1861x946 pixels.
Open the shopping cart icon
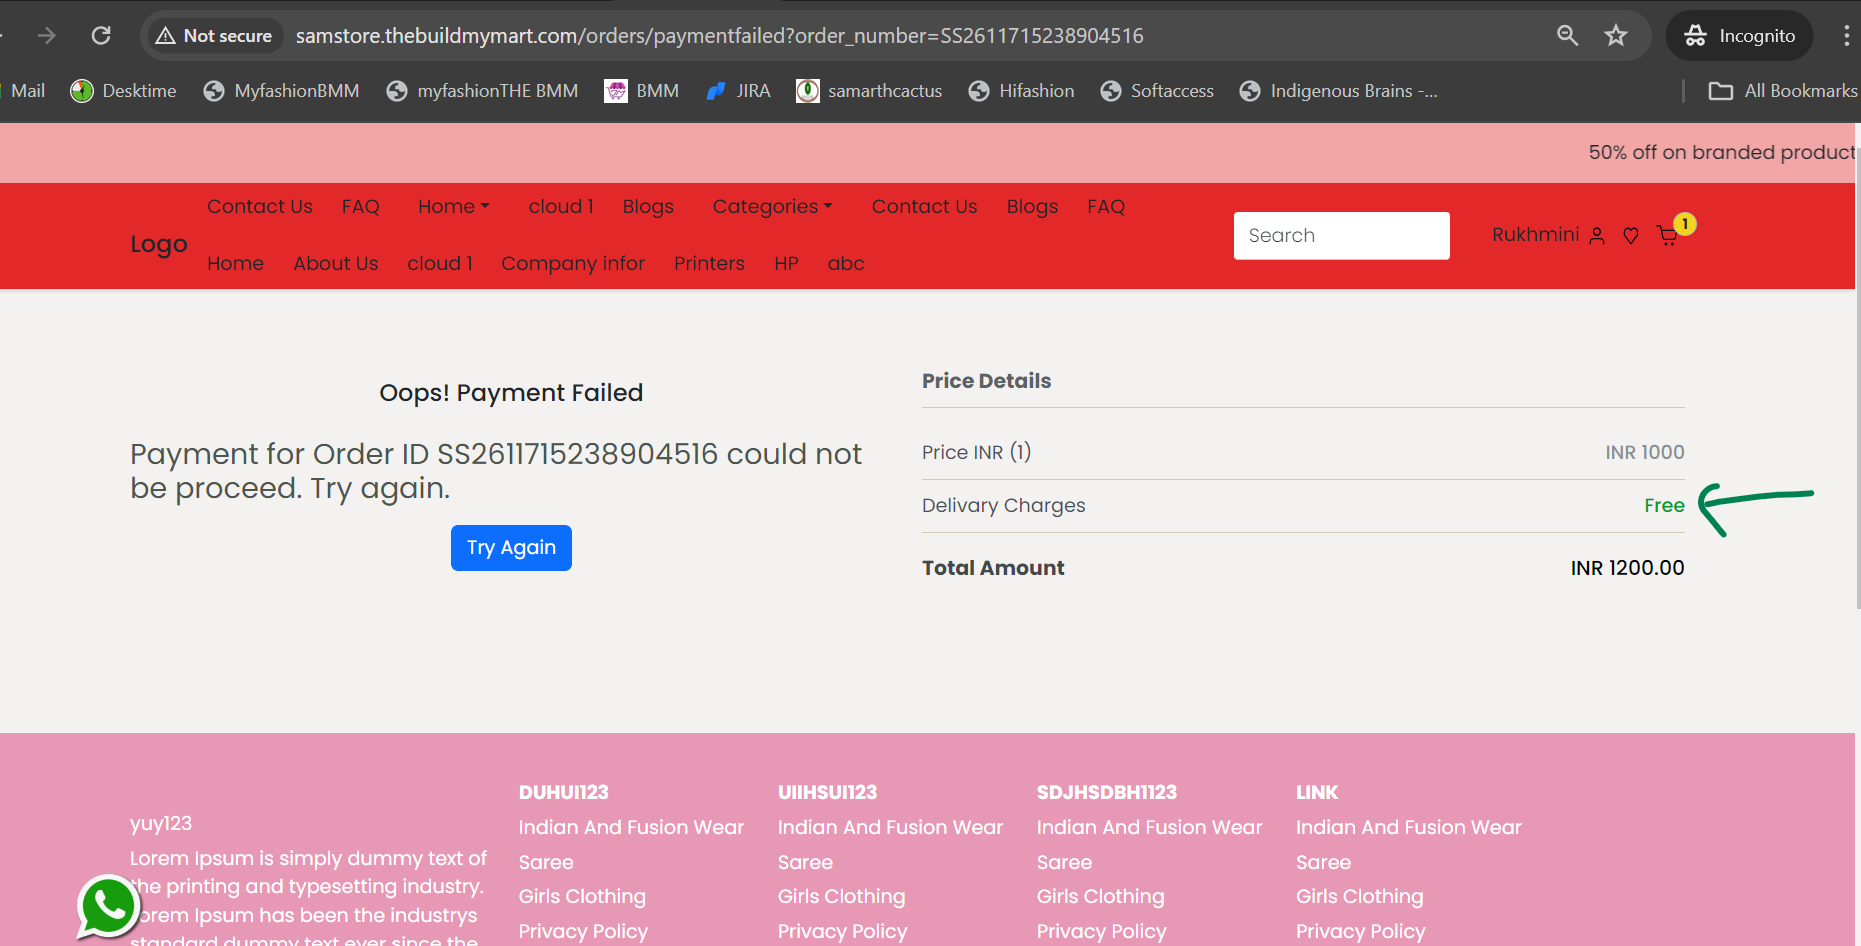(1667, 236)
